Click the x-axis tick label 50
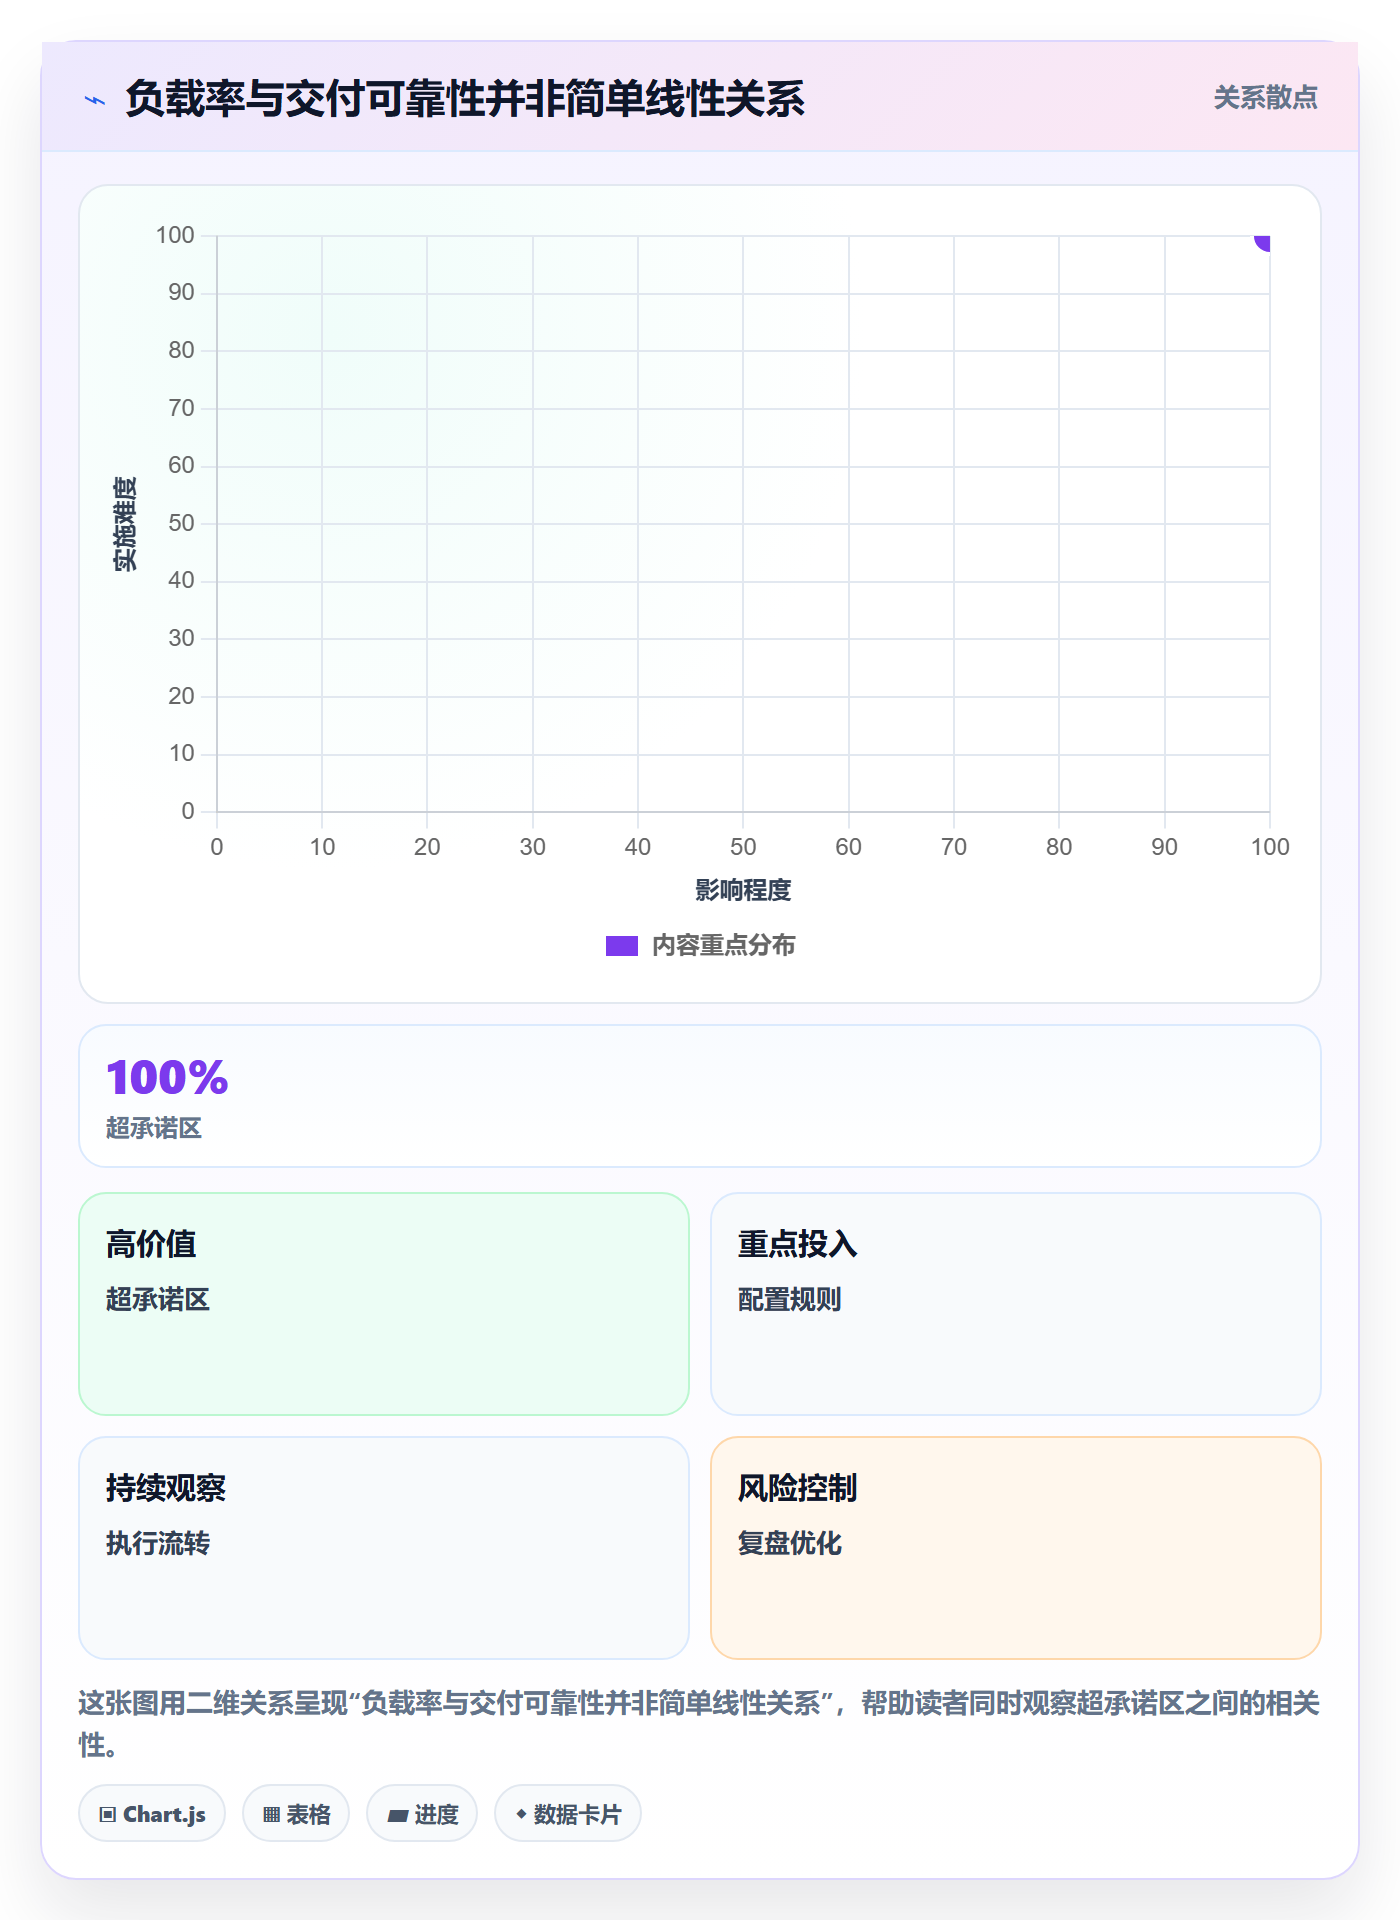Screen dimensions: 1400x1920 (x=743, y=847)
